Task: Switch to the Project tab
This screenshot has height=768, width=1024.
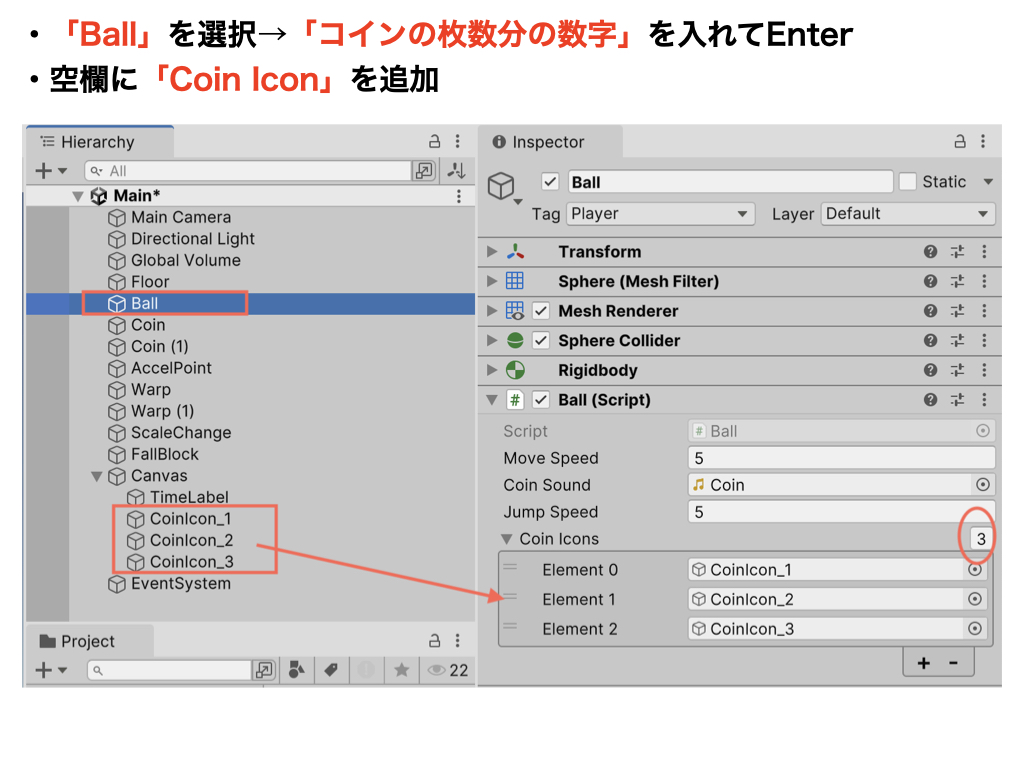Action: pos(88,642)
